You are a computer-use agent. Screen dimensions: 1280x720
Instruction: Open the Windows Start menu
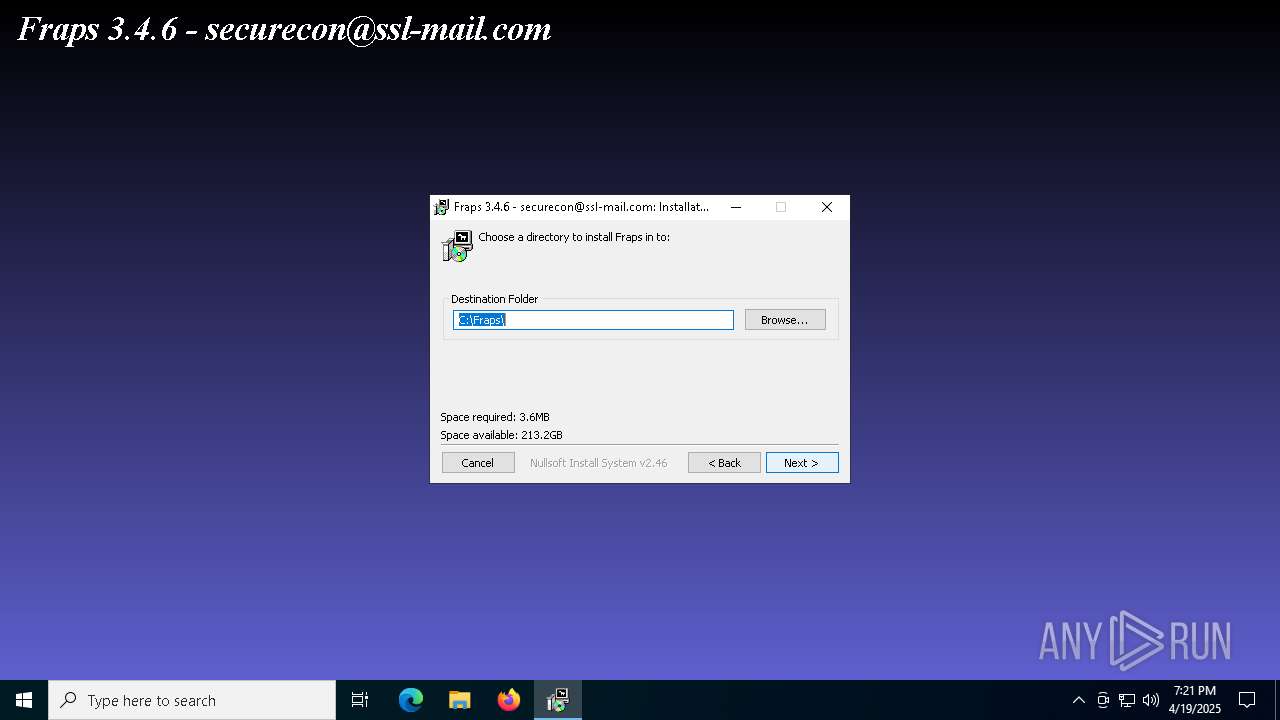[24, 700]
